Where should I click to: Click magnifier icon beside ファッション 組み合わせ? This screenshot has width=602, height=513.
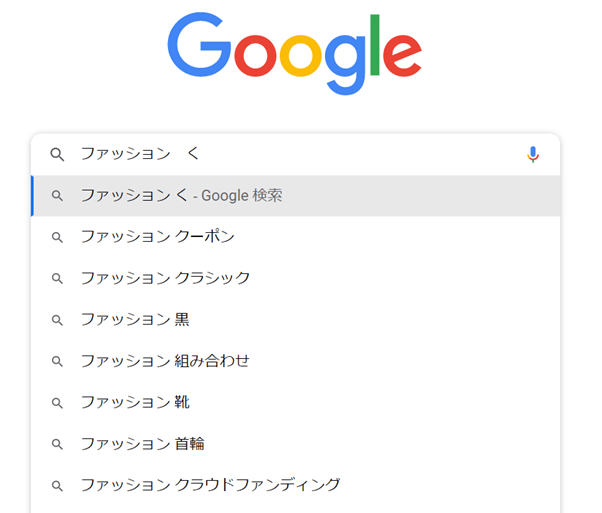[x=58, y=361]
